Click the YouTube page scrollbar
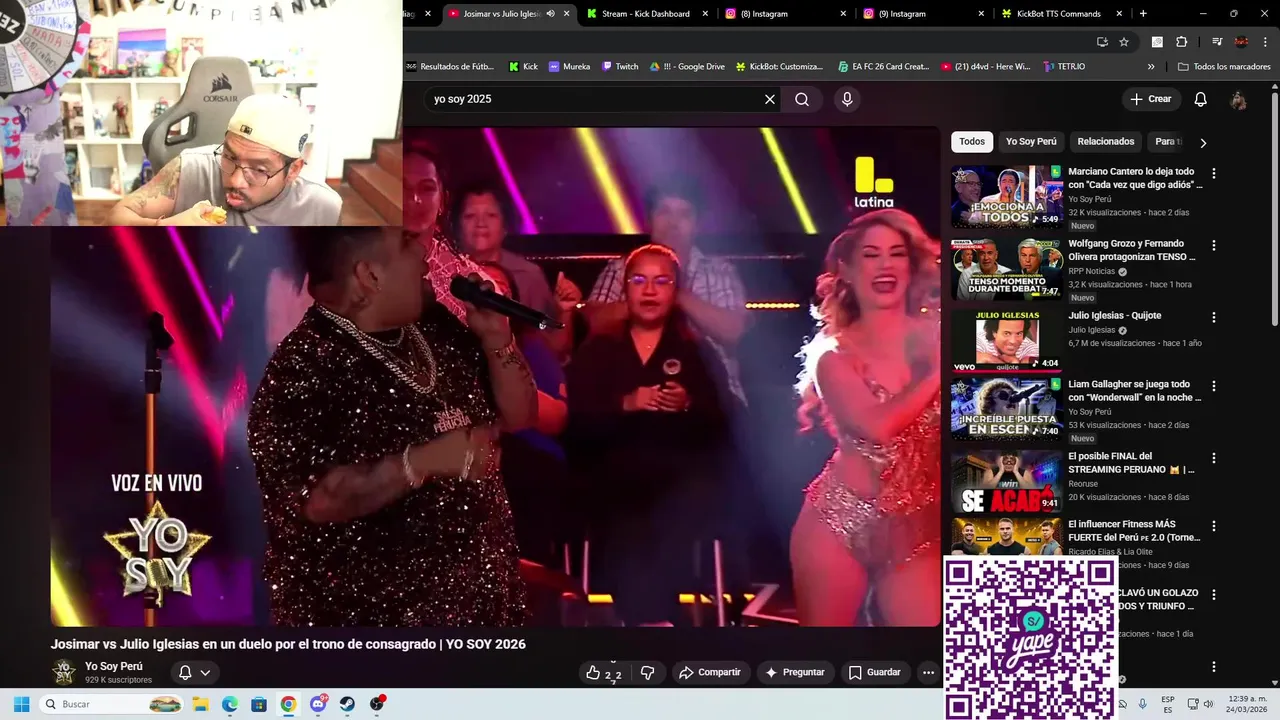The image size is (1280, 720). point(1275,210)
